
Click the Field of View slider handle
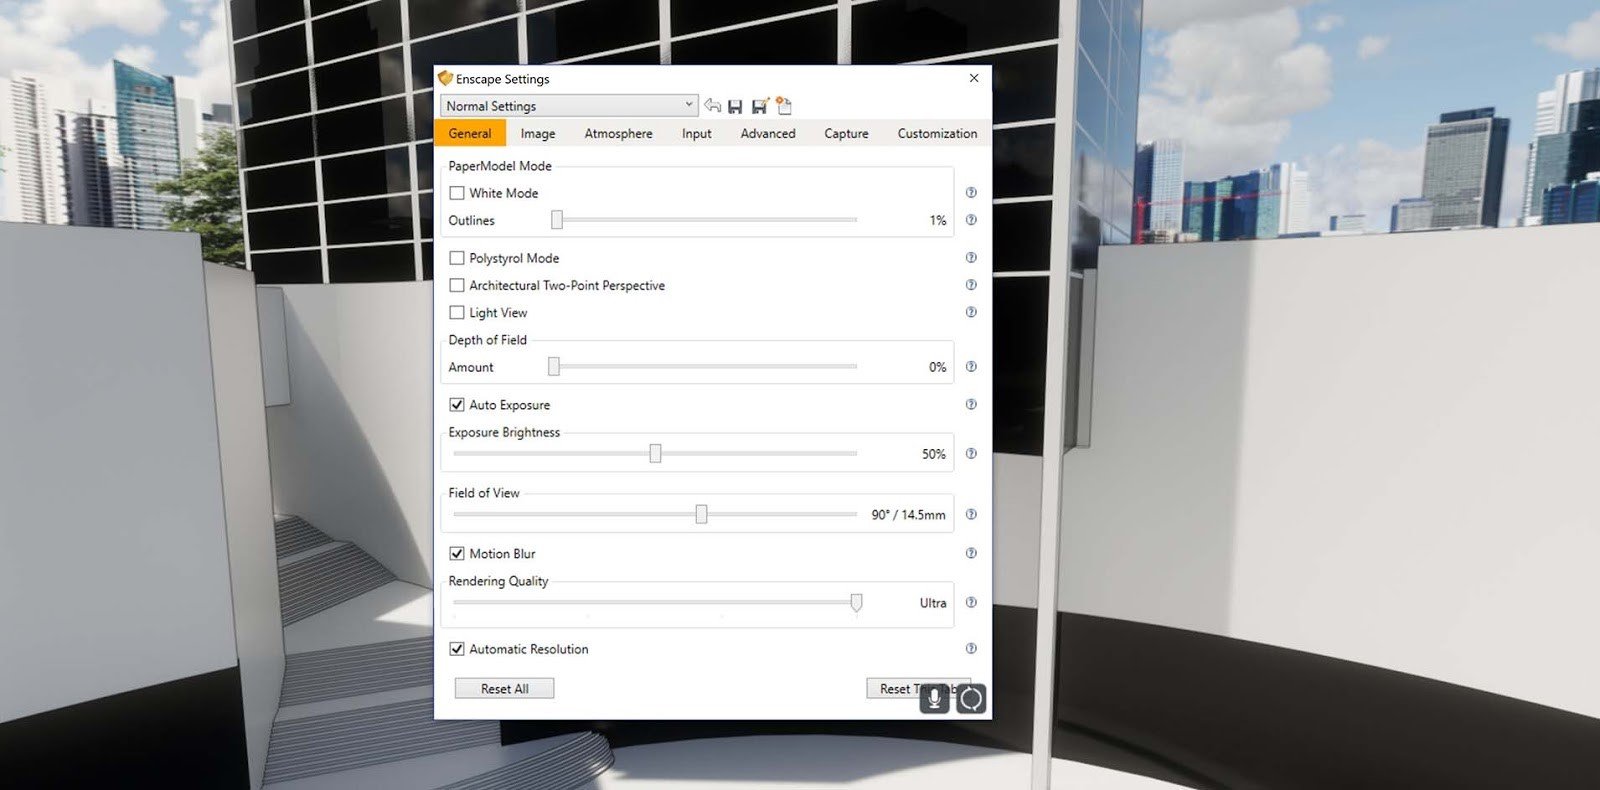(701, 515)
